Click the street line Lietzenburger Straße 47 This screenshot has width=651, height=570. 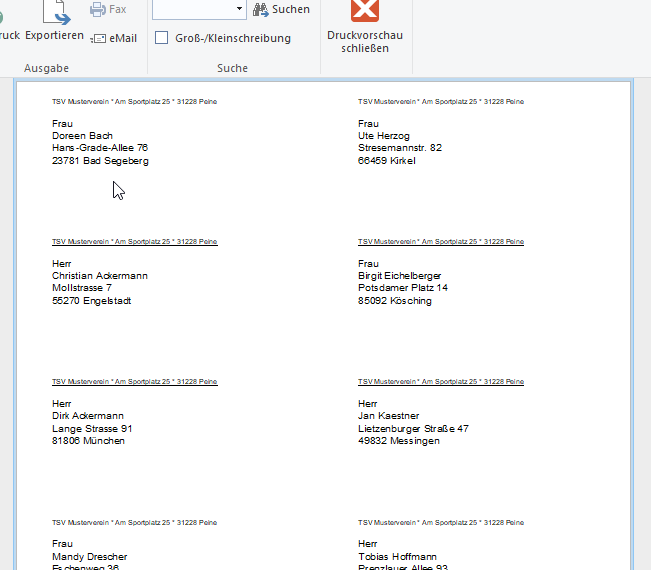point(413,428)
